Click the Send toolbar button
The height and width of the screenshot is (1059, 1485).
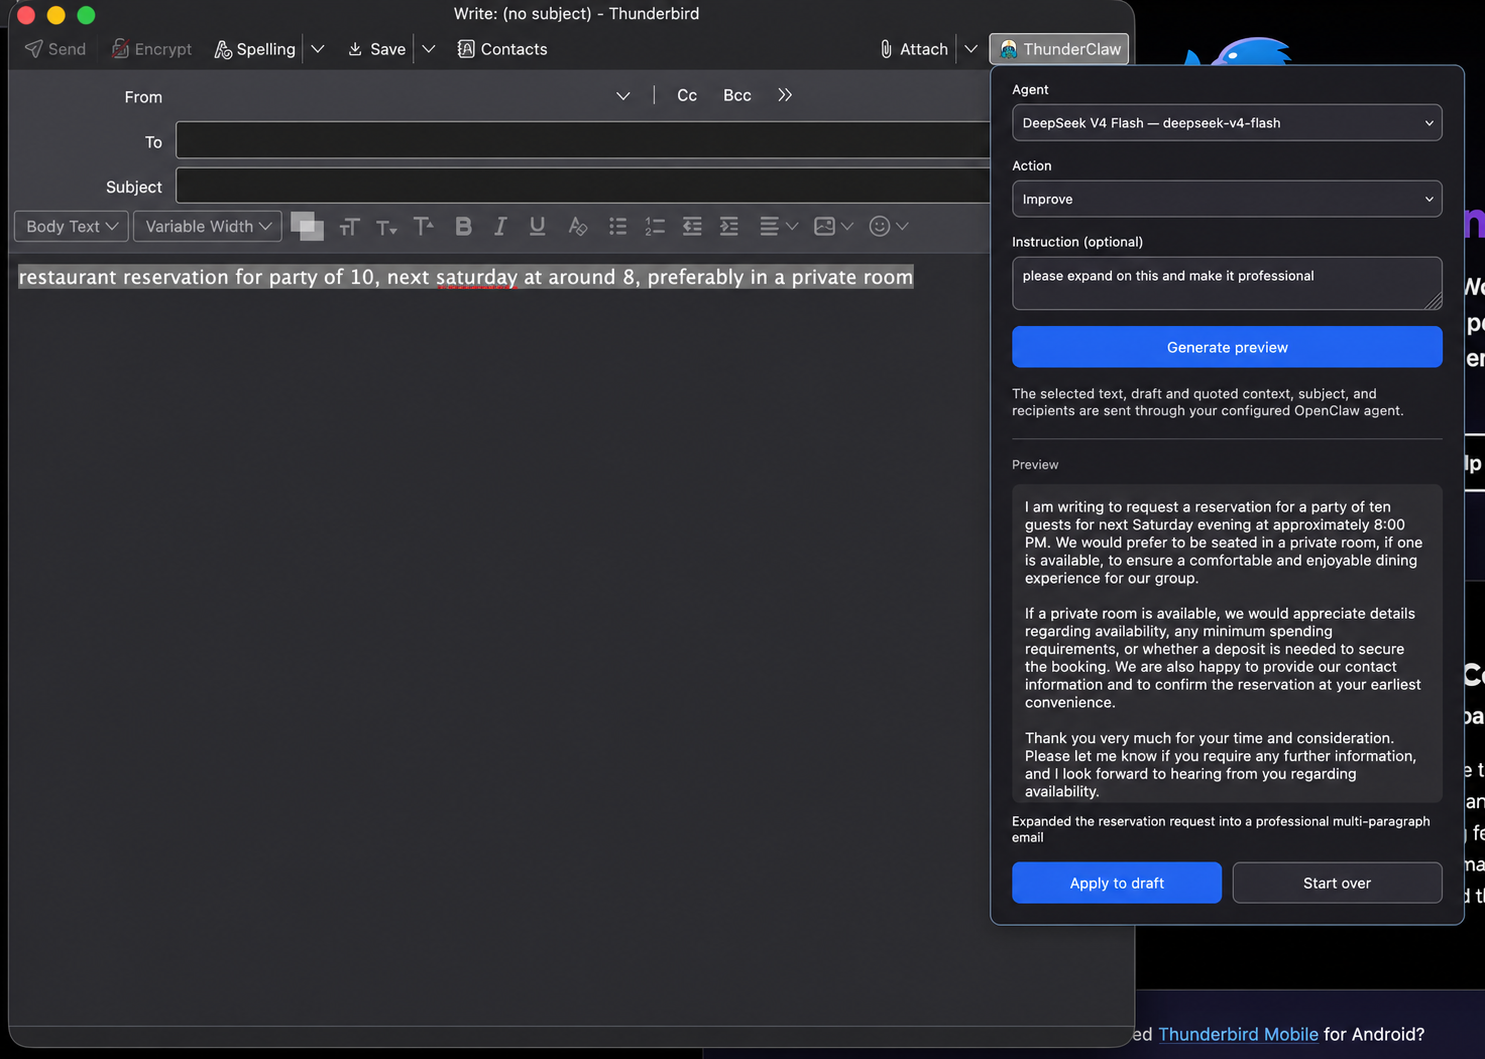point(55,49)
